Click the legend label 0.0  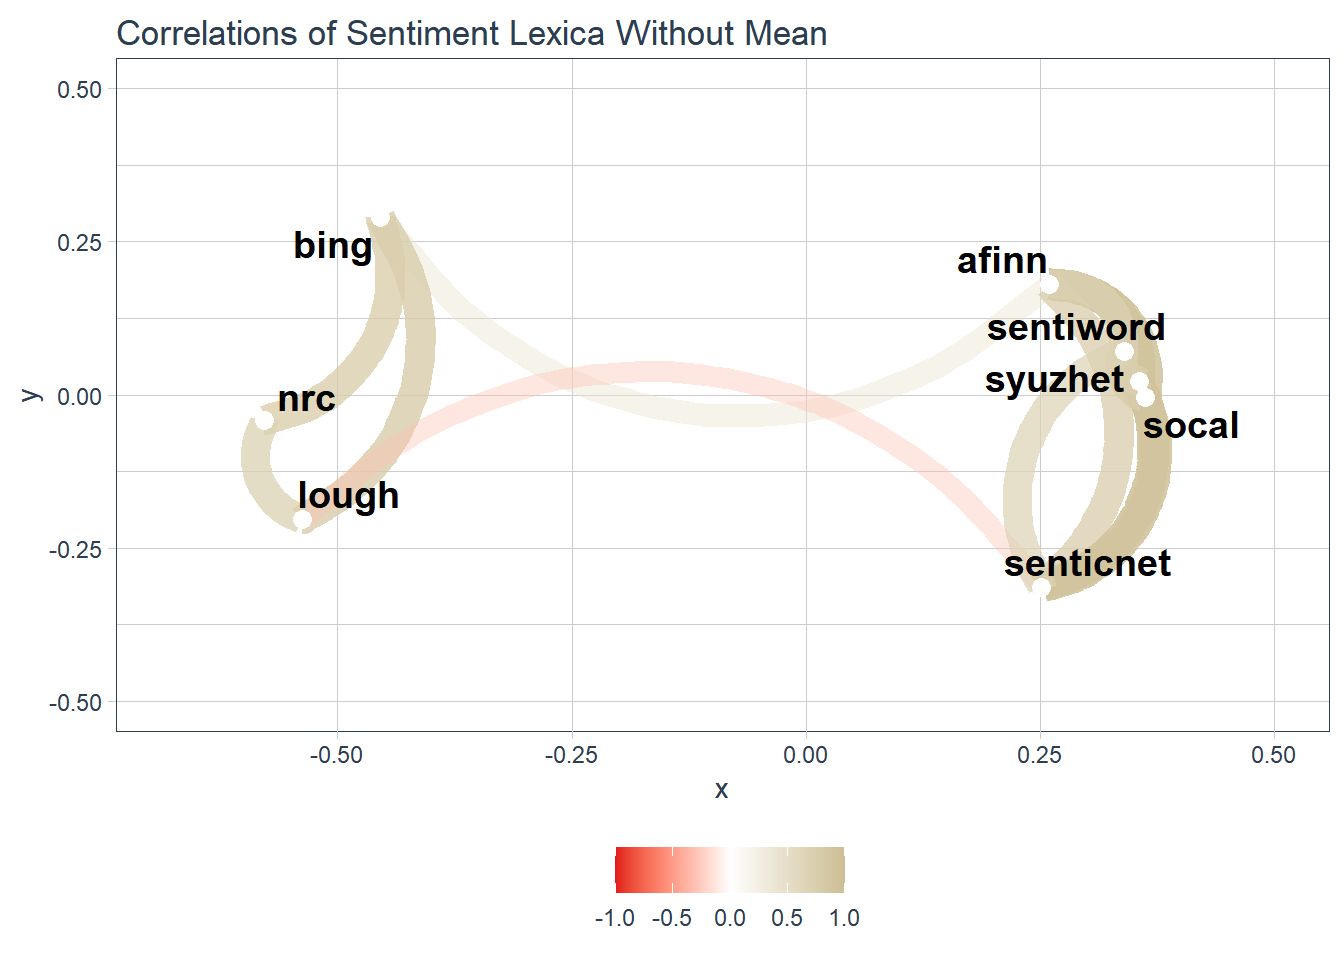click(730, 918)
